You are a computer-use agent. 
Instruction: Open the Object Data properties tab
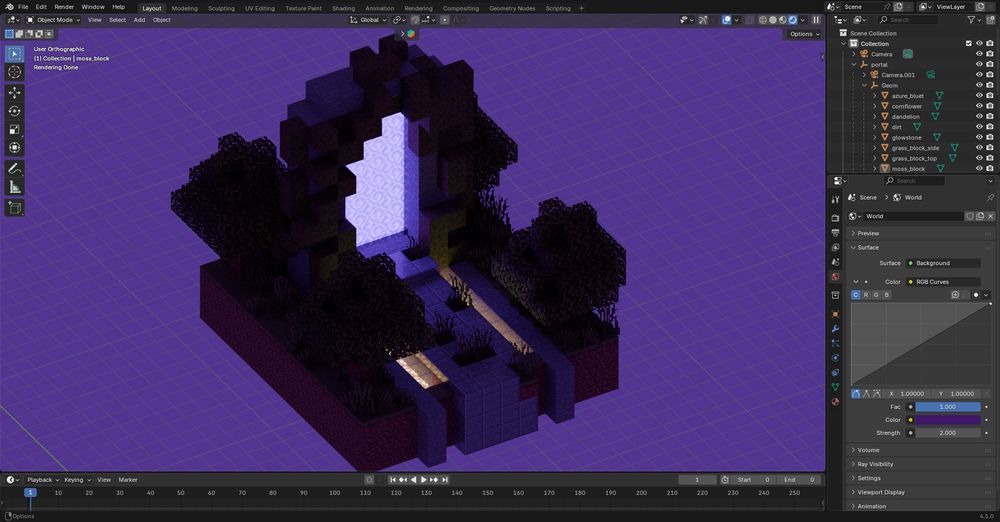click(835, 387)
